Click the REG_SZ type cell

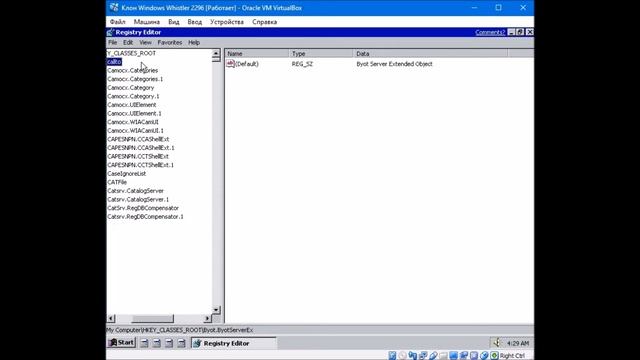click(x=302, y=64)
